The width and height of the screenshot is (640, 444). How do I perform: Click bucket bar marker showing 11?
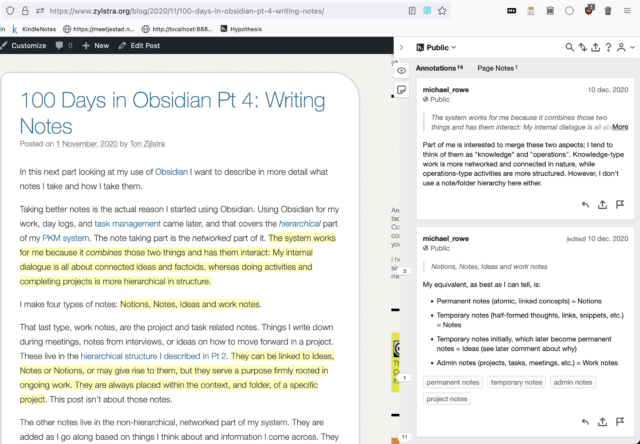404,437
